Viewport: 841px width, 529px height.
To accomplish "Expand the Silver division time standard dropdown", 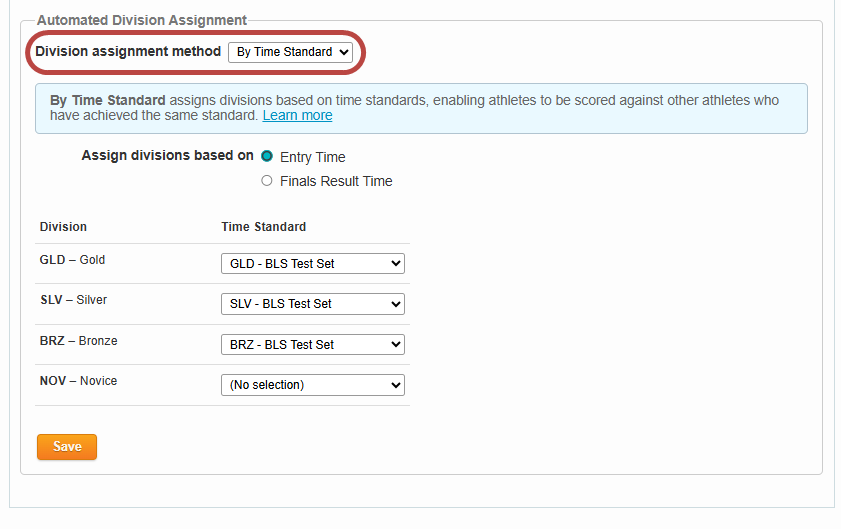I will [x=312, y=304].
